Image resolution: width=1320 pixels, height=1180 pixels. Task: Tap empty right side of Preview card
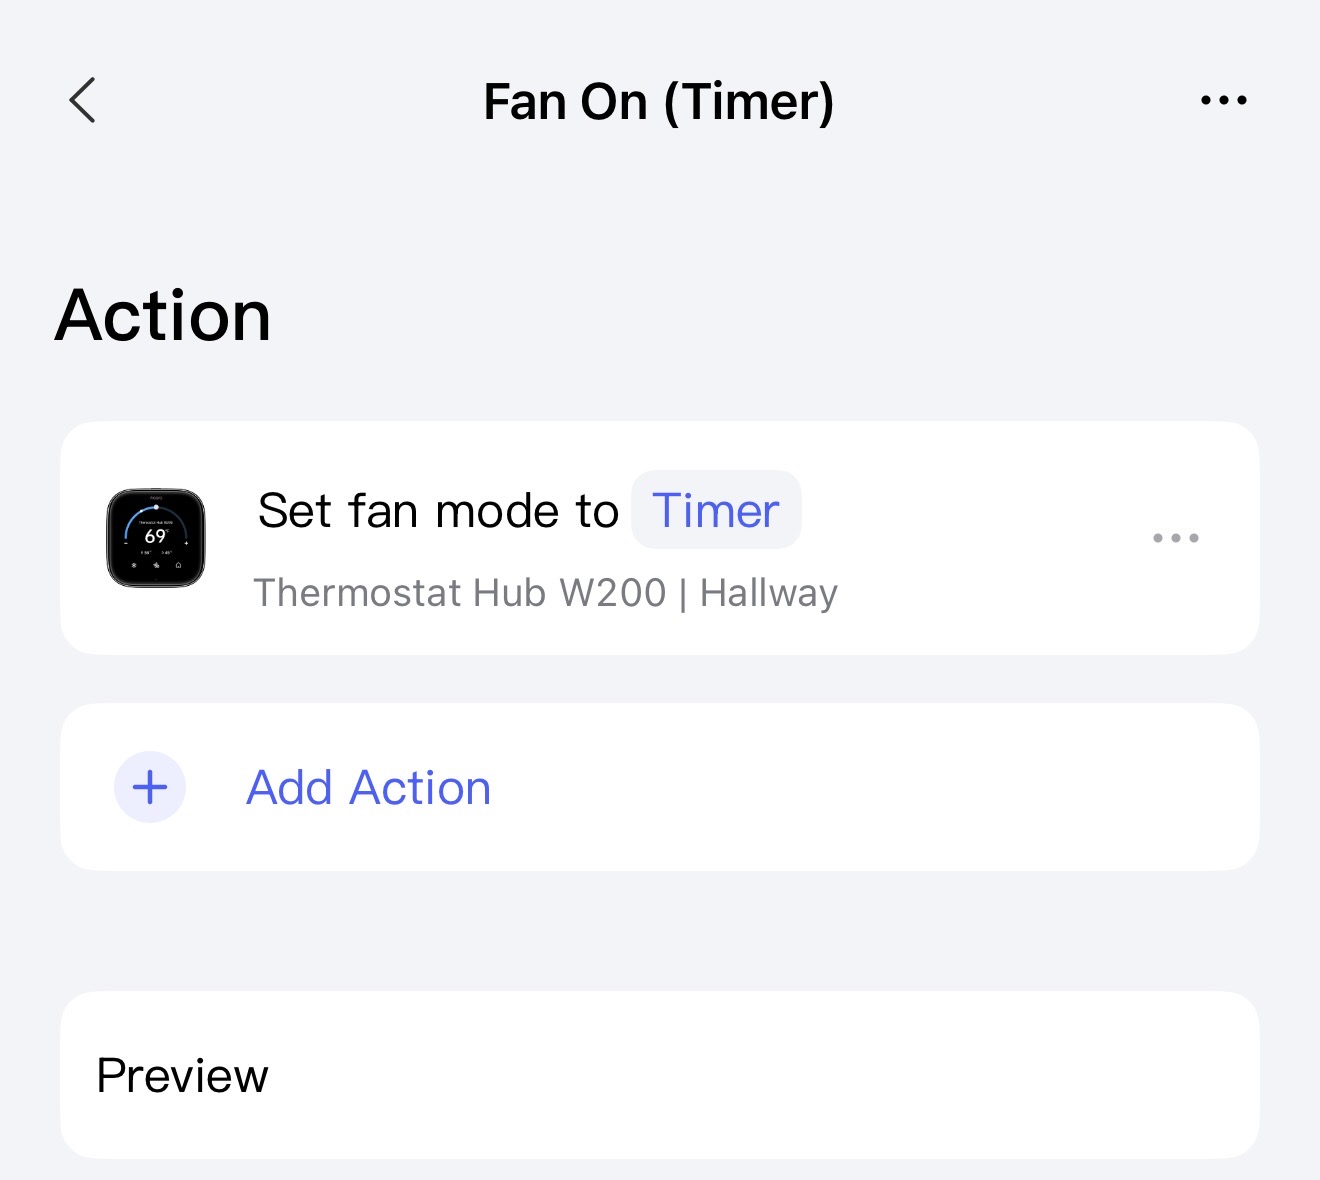point(900,1076)
